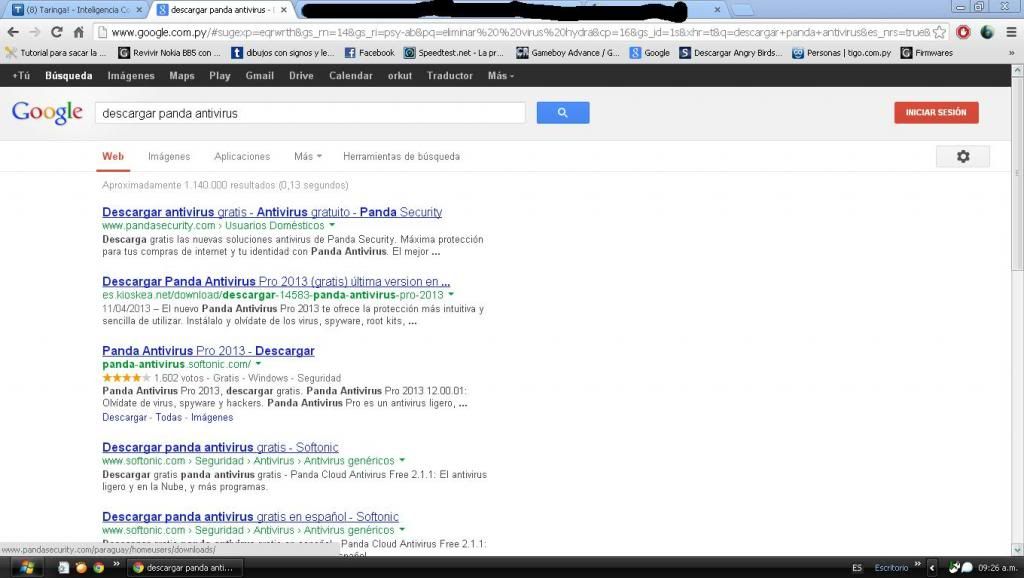Select the Web search tab
Image resolution: width=1024 pixels, height=578 pixels.
pyautogui.click(x=113, y=157)
